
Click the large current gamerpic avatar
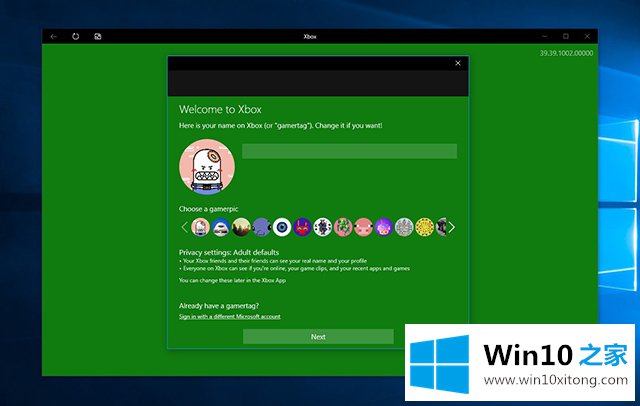[x=207, y=167]
